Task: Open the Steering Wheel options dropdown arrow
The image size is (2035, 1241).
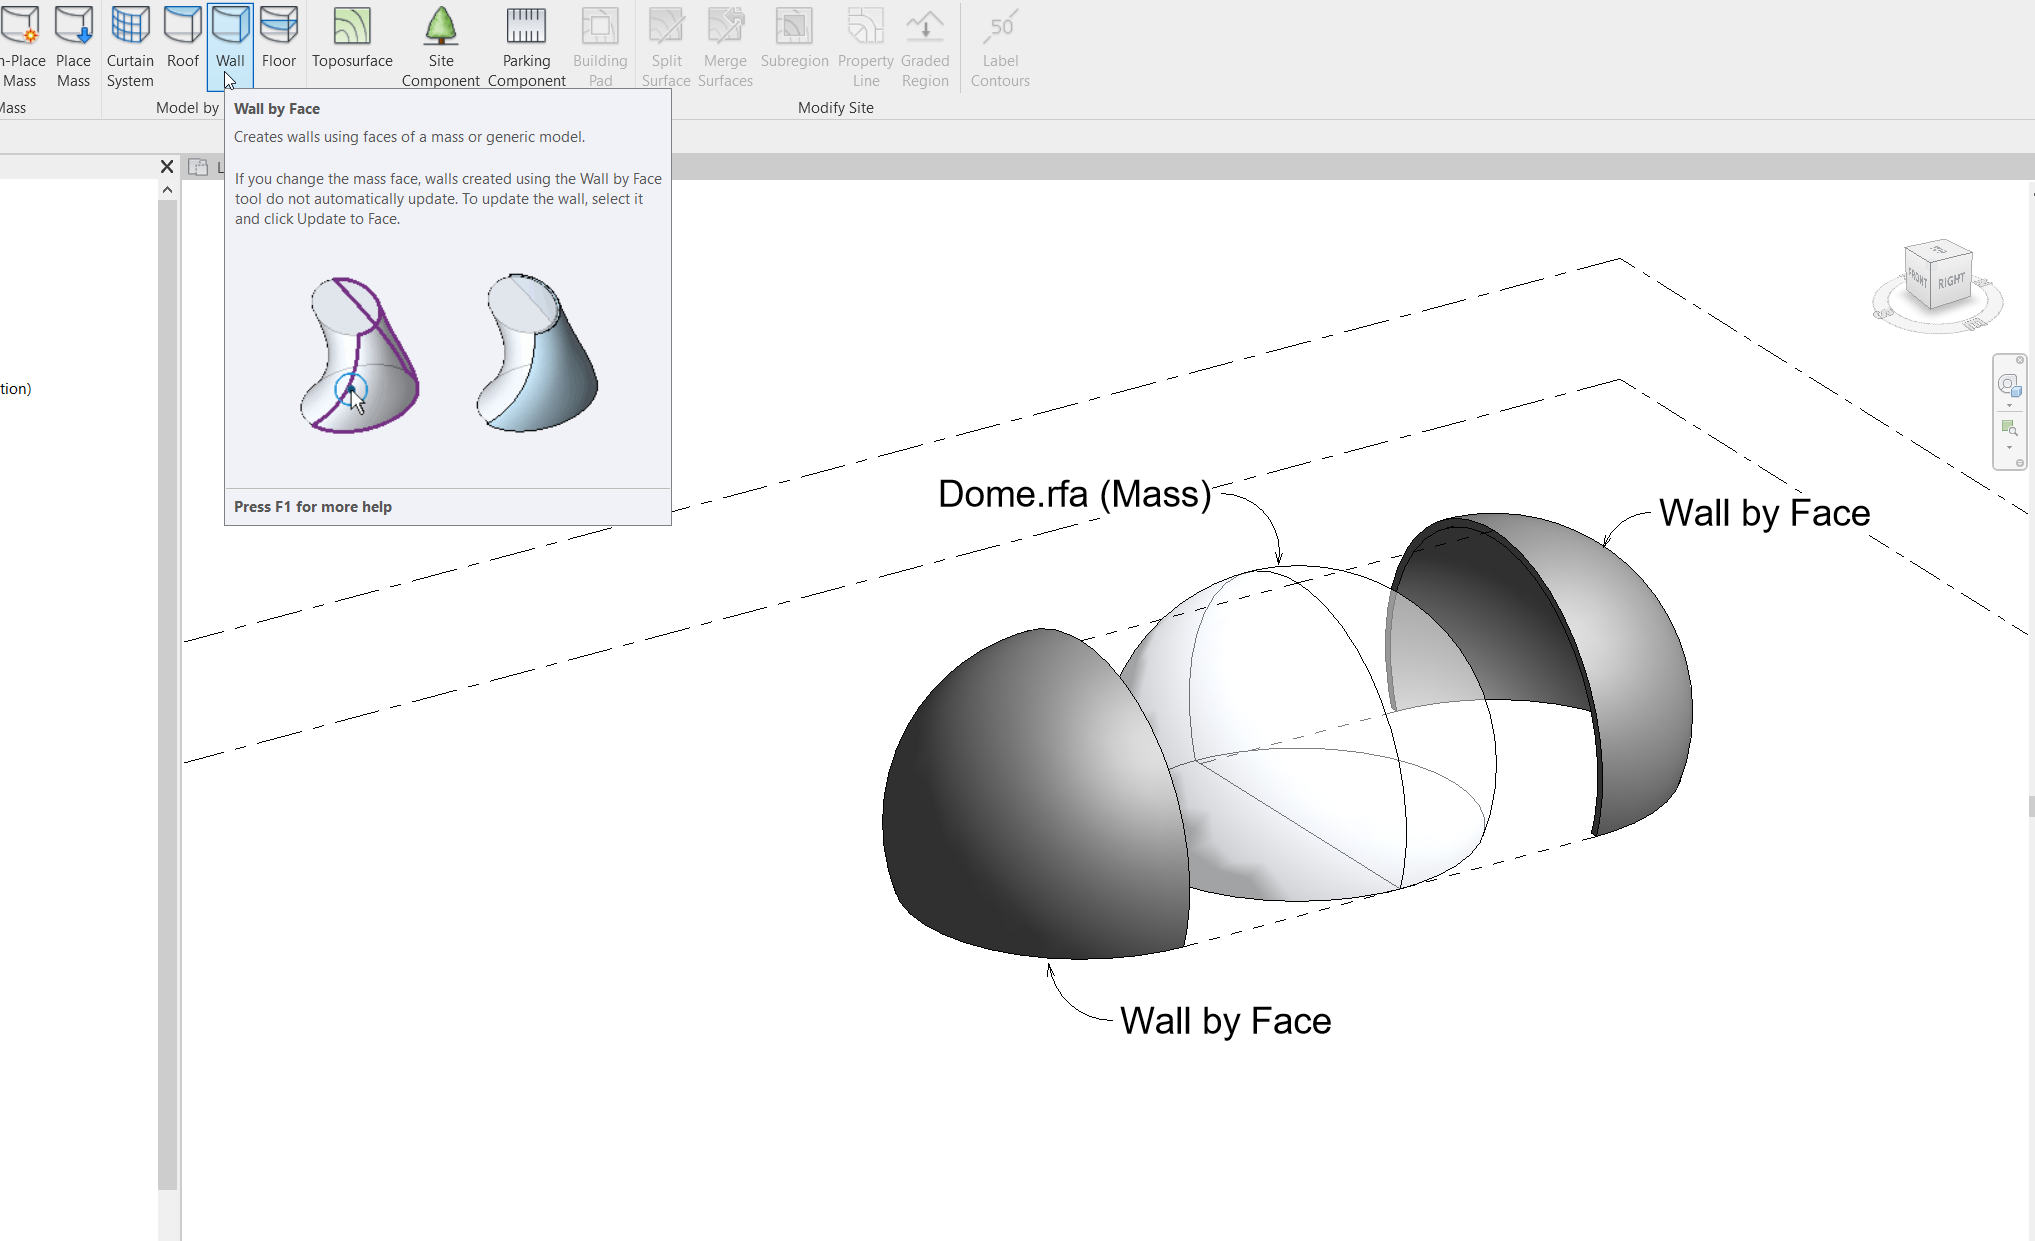Action: tap(2009, 405)
